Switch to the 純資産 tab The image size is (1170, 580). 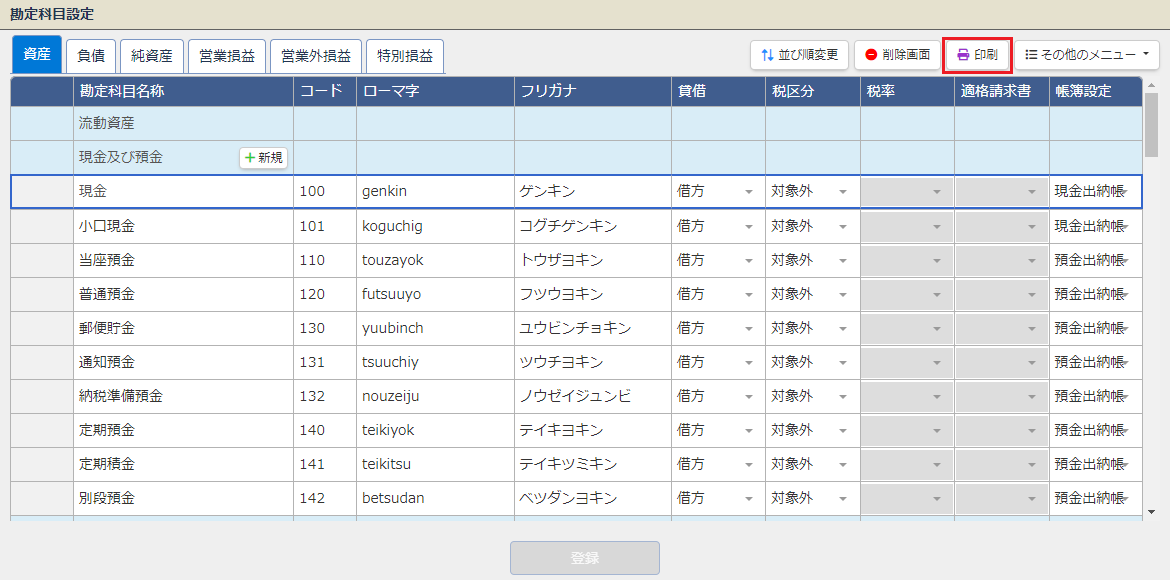tap(152, 57)
